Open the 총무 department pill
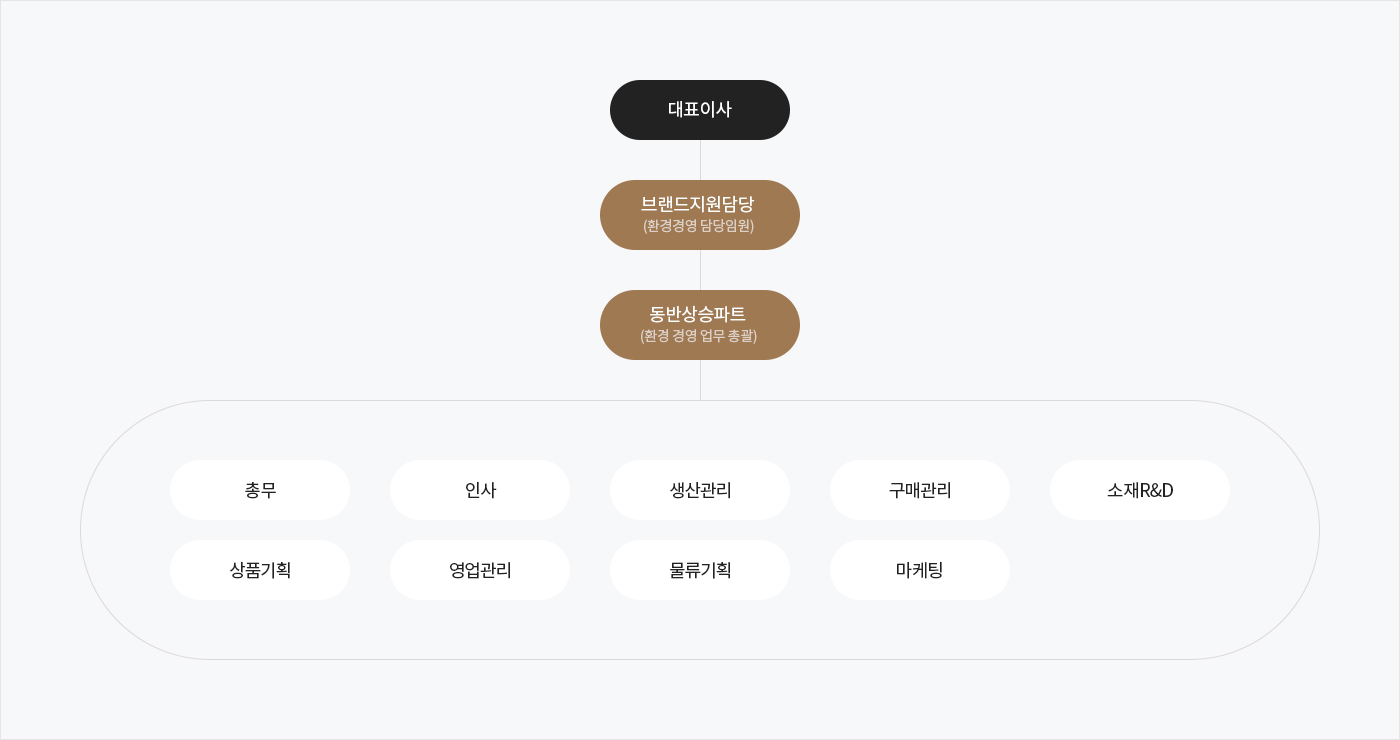The height and width of the screenshot is (740, 1400). (260, 490)
